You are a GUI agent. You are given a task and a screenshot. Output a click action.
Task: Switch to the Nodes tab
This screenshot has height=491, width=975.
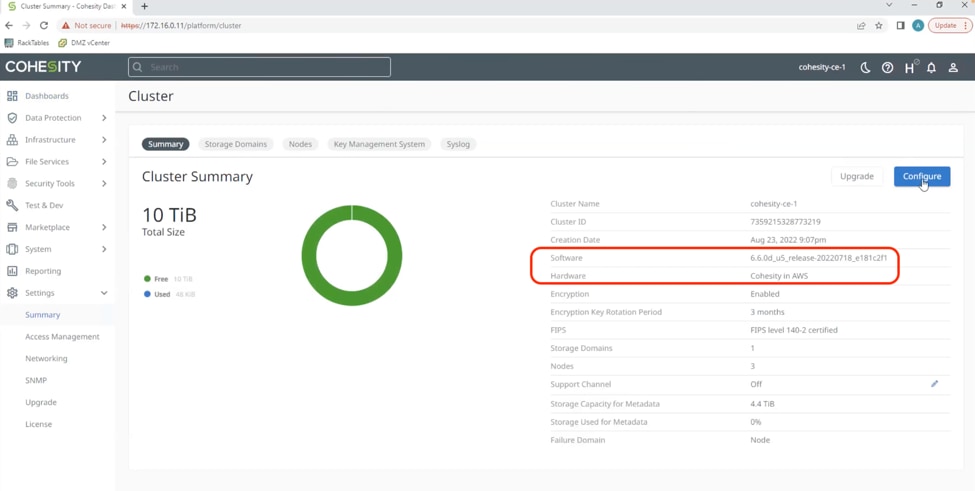pos(300,144)
